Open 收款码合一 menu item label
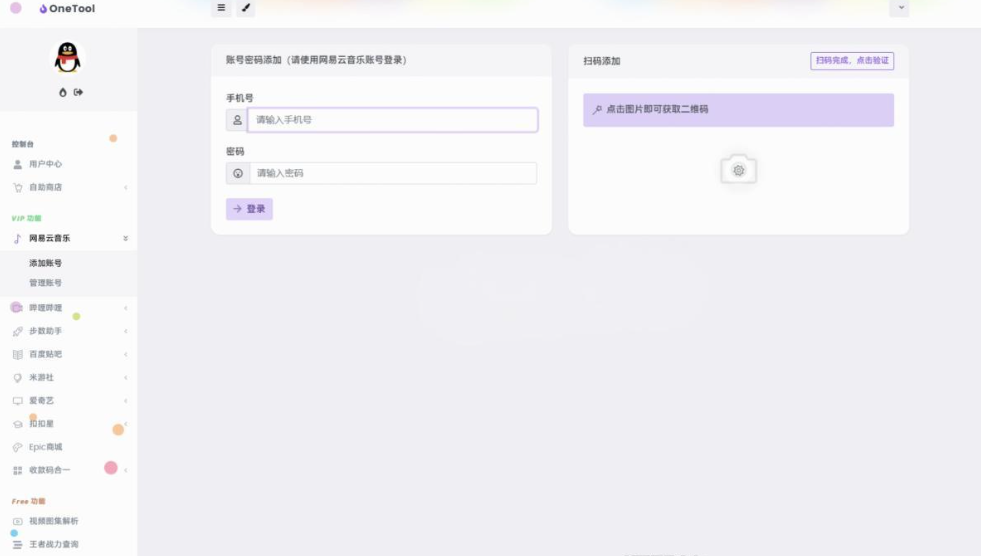The width and height of the screenshot is (981, 556). coord(49,470)
